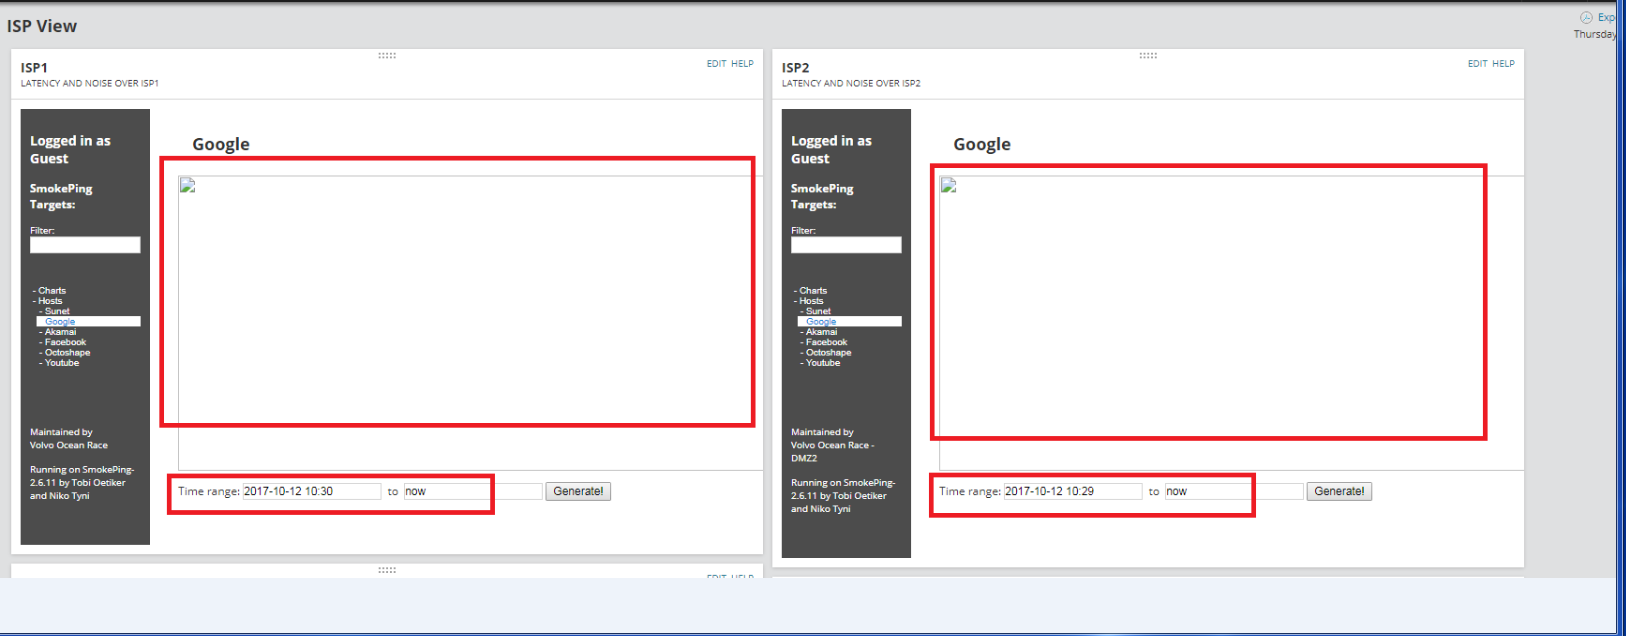The width and height of the screenshot is (1626, 636).
Task: Select Sunet host in ISP2 panel
Action: [x=818, y=311]
